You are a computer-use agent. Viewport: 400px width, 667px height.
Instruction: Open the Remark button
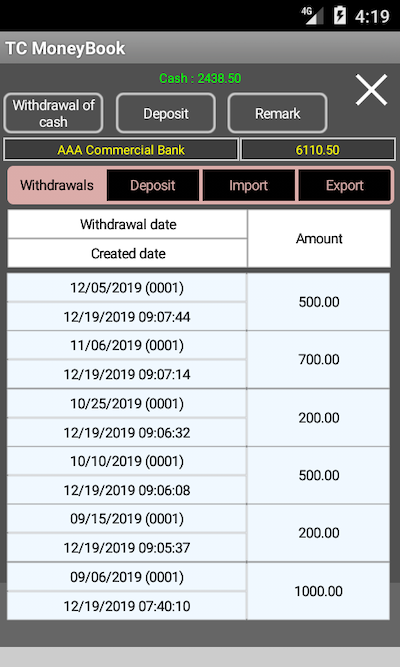pos(277,114)
